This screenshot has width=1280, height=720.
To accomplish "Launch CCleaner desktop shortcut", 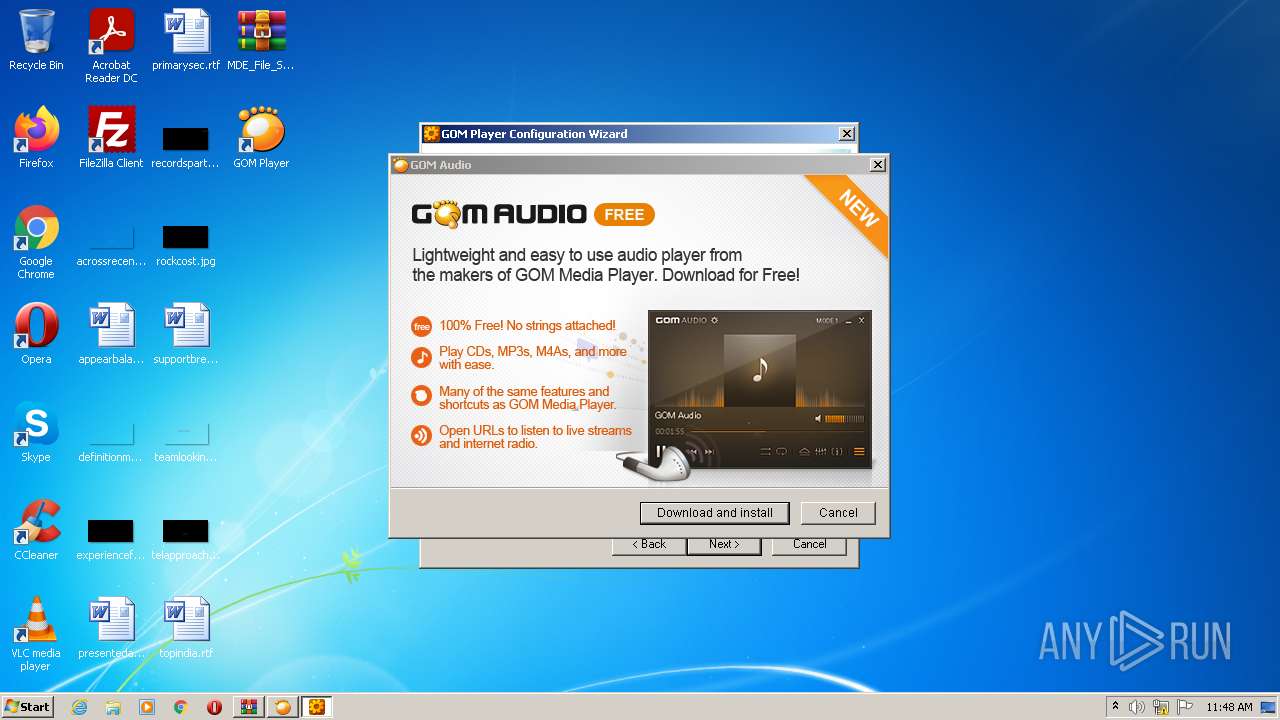I will pos(36,530).
